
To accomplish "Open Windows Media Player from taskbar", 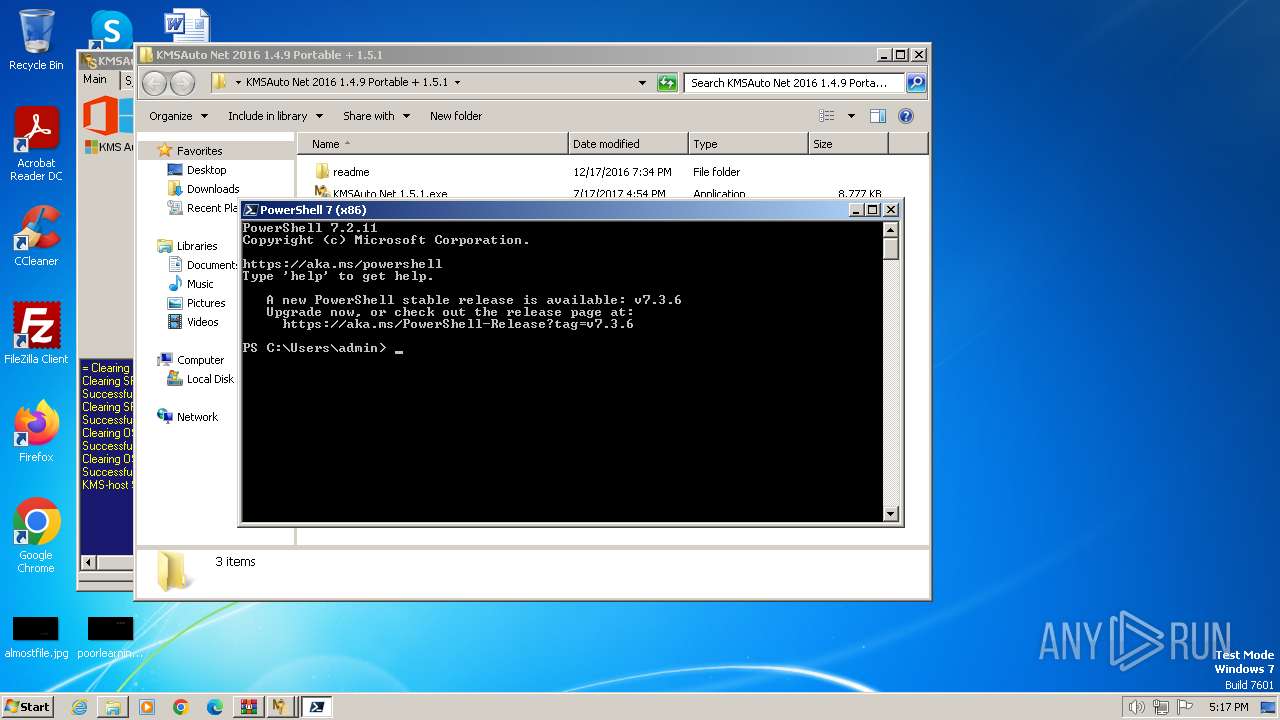I will pyautogui.click(x=147, y=707).
